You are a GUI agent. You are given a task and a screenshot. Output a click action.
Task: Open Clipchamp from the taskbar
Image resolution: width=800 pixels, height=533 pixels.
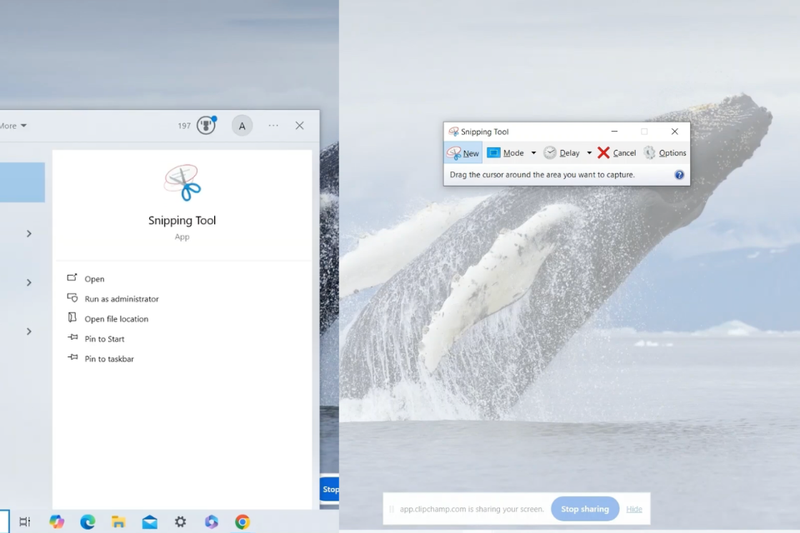[x=211, y=522]
